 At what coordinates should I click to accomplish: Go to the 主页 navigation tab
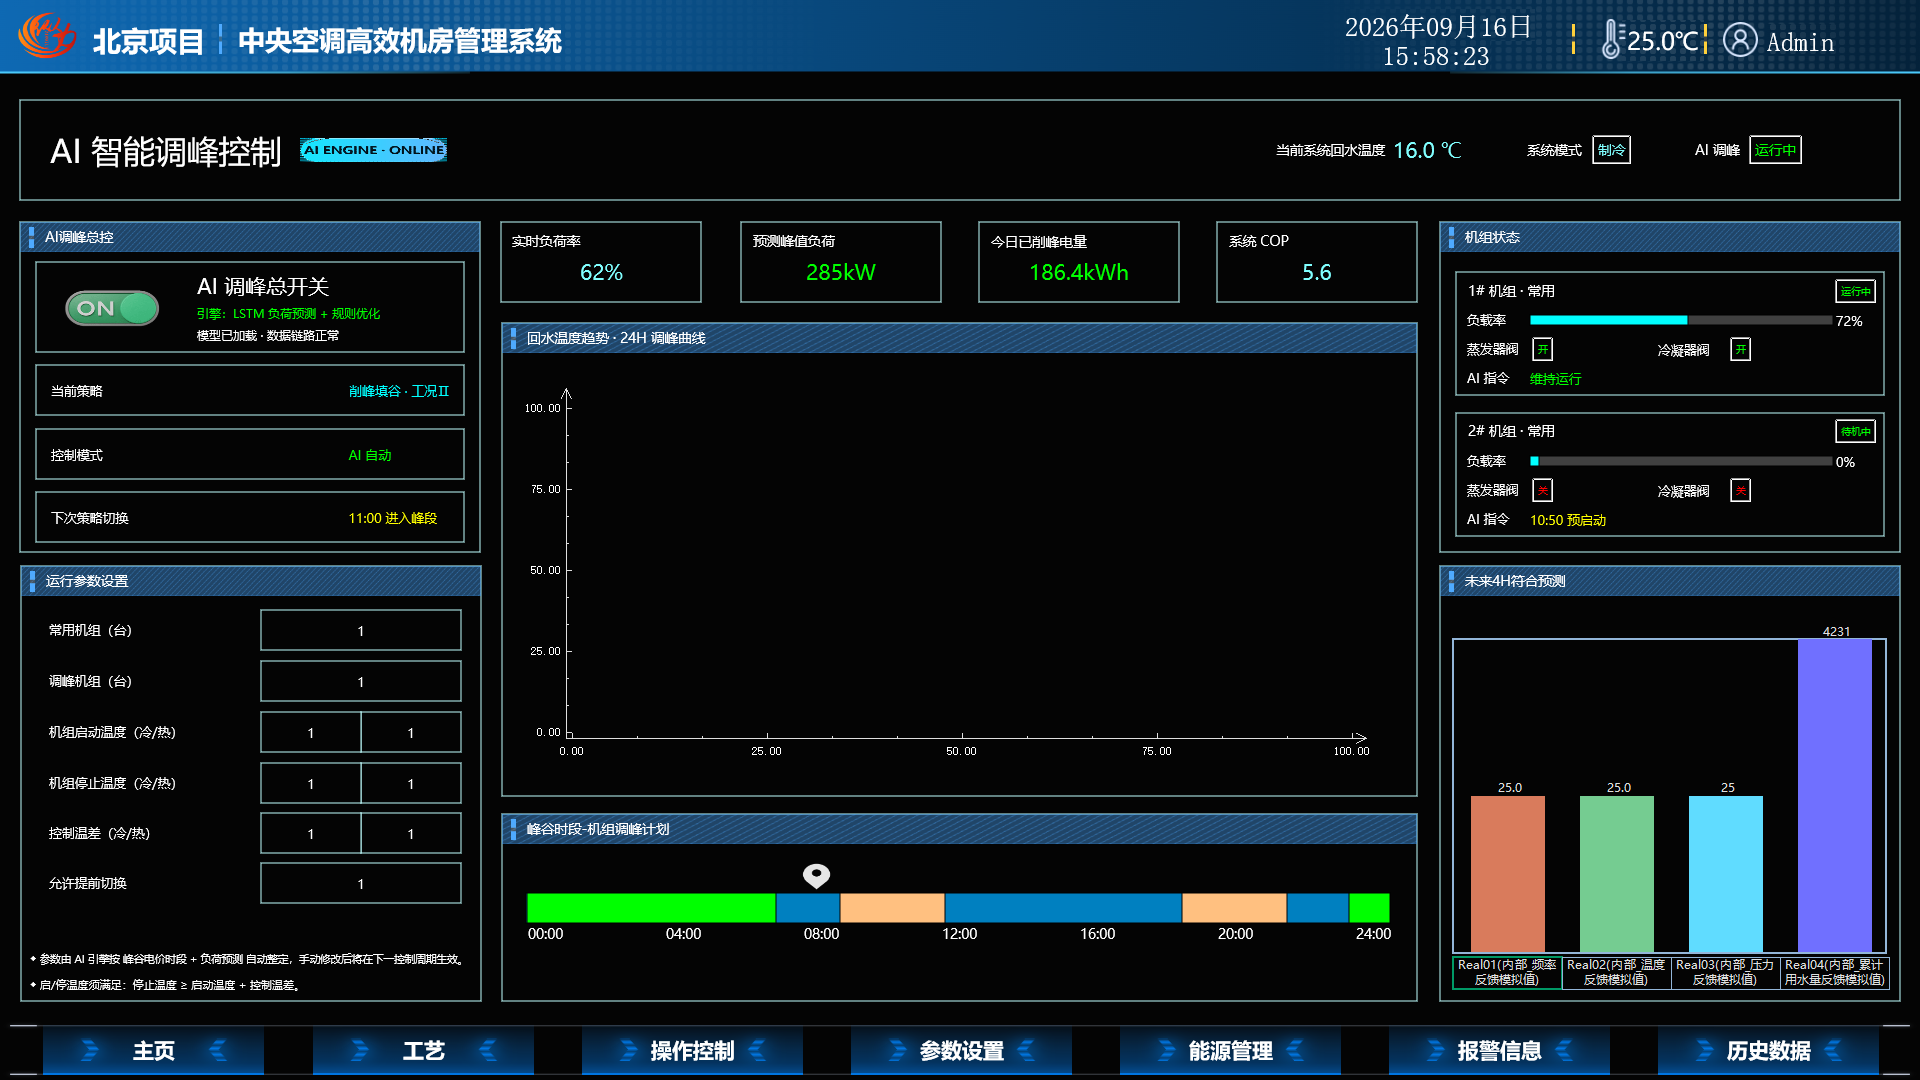tap(153, 1051)
